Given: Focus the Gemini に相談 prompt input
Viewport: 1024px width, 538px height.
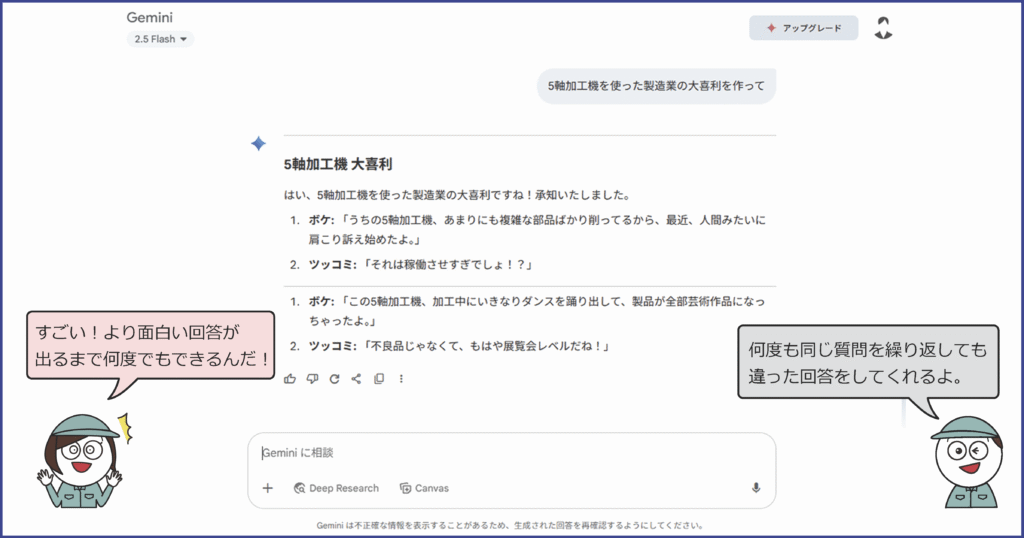Looking at the screenshot, I should point(511,453).
